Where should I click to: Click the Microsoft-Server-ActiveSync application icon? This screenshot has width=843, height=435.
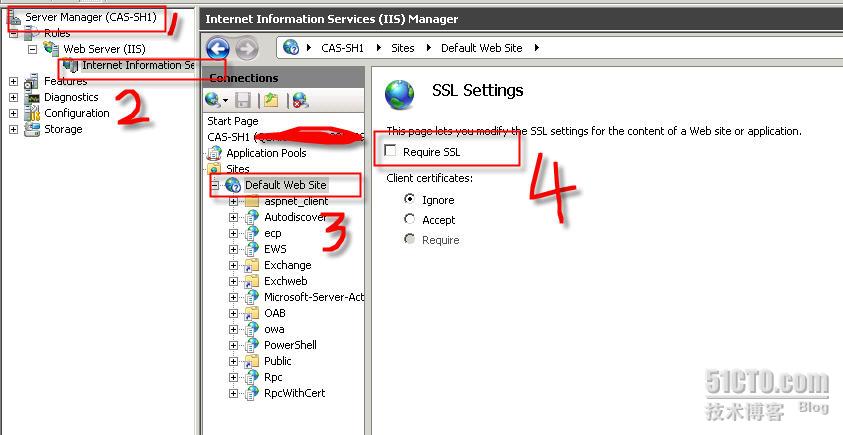(x=252, y=297)
